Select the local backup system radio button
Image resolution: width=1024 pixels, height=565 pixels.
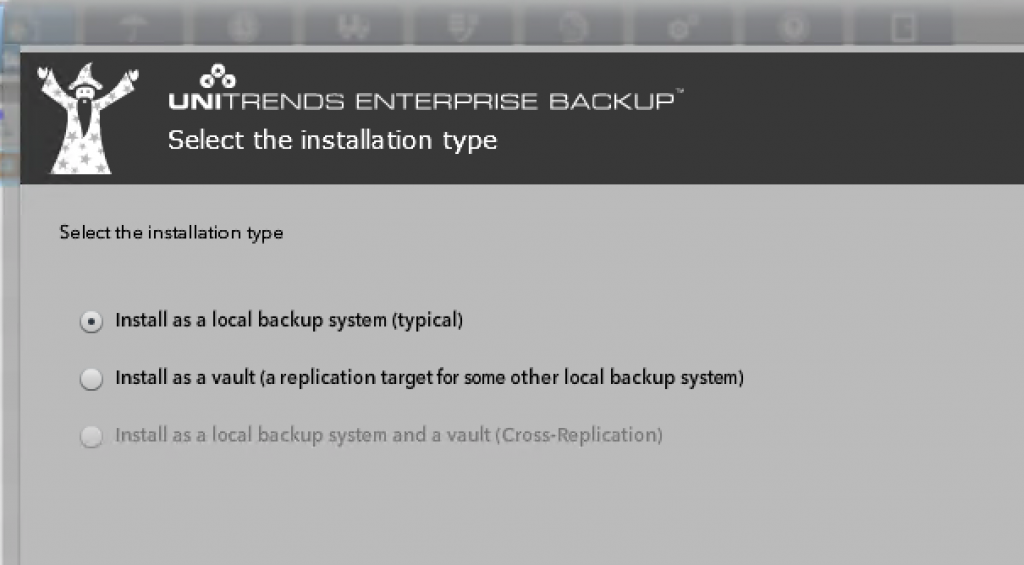tap(91, 321)
